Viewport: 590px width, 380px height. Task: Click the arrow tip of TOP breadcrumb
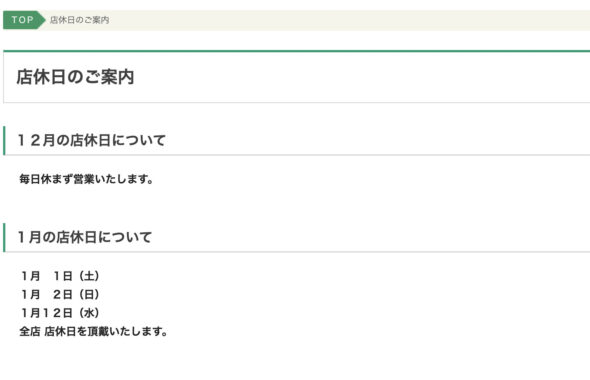pos(42,20)
